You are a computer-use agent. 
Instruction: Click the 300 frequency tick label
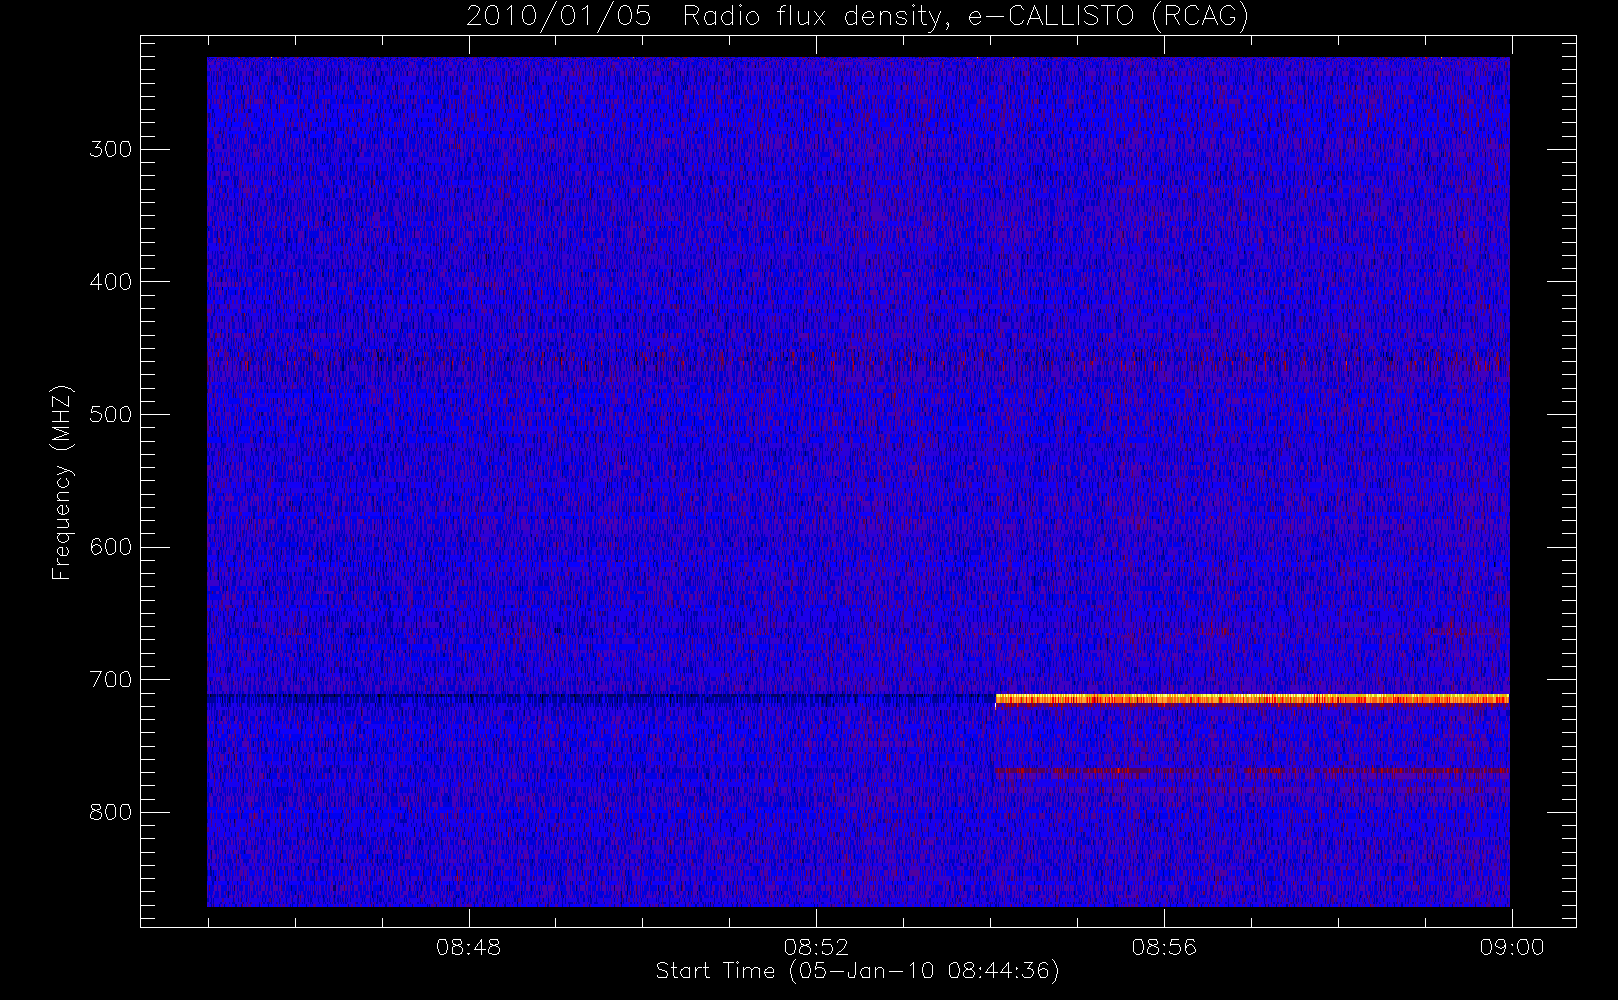click(110, 149)
